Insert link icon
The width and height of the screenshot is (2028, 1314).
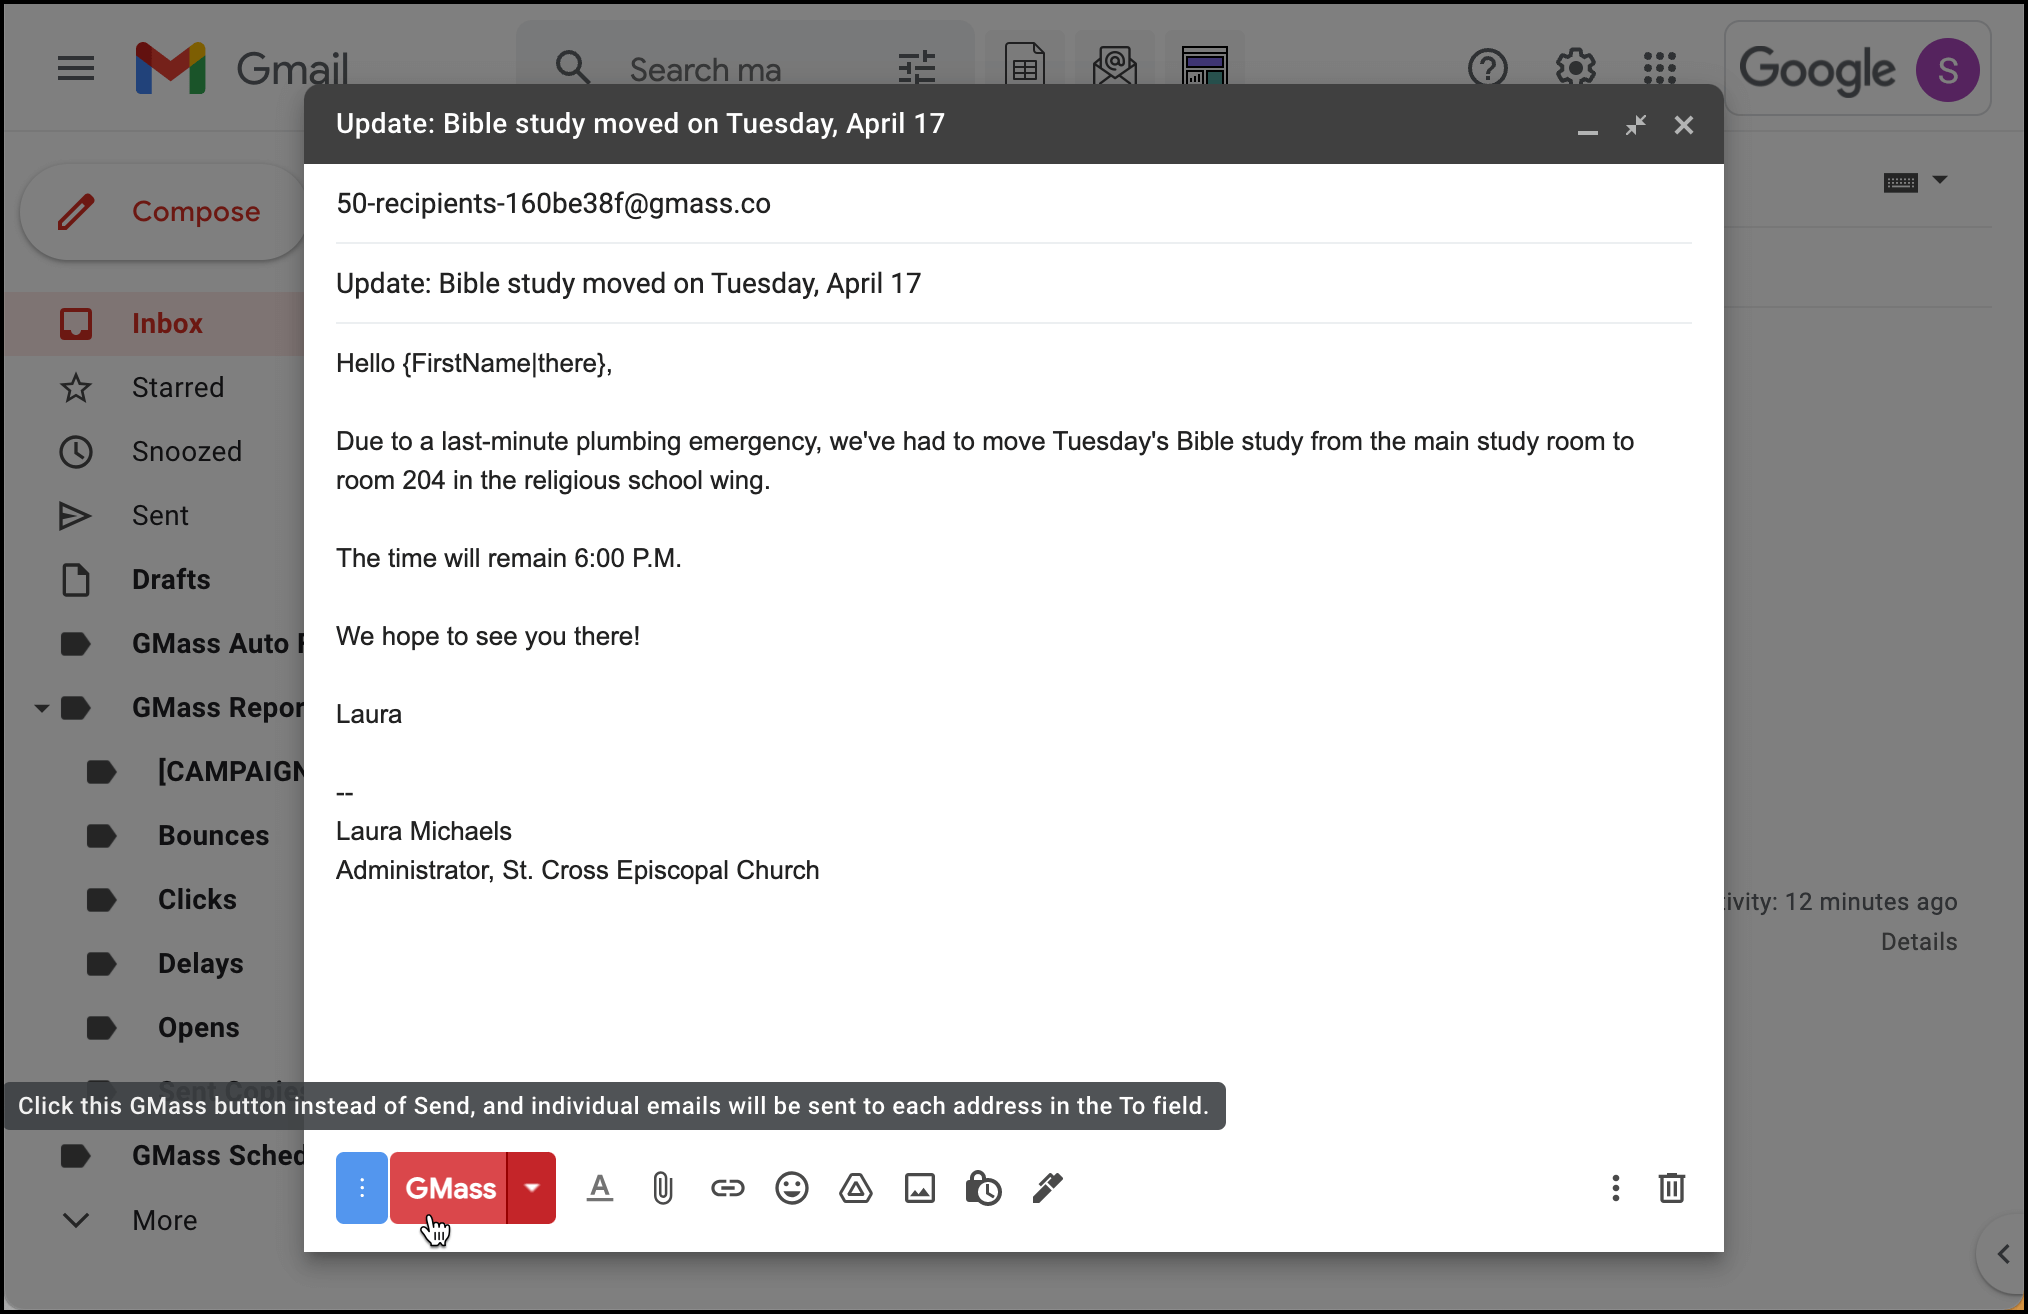(x=728, y=1188)
